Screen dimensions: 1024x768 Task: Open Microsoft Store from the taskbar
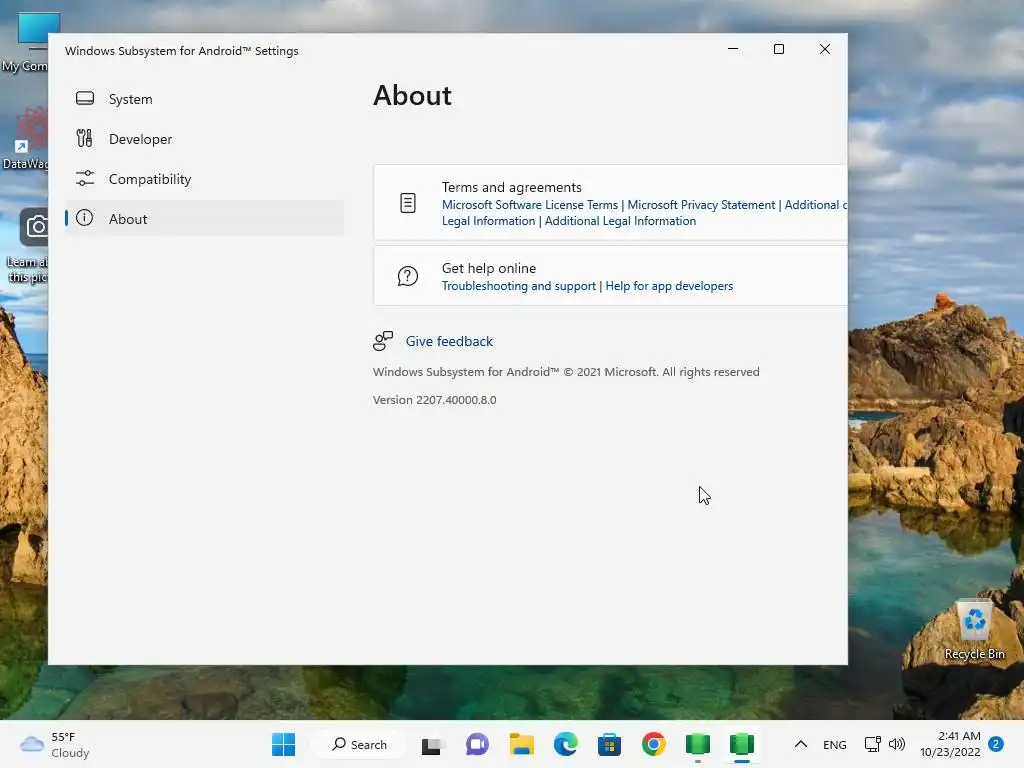609,744
